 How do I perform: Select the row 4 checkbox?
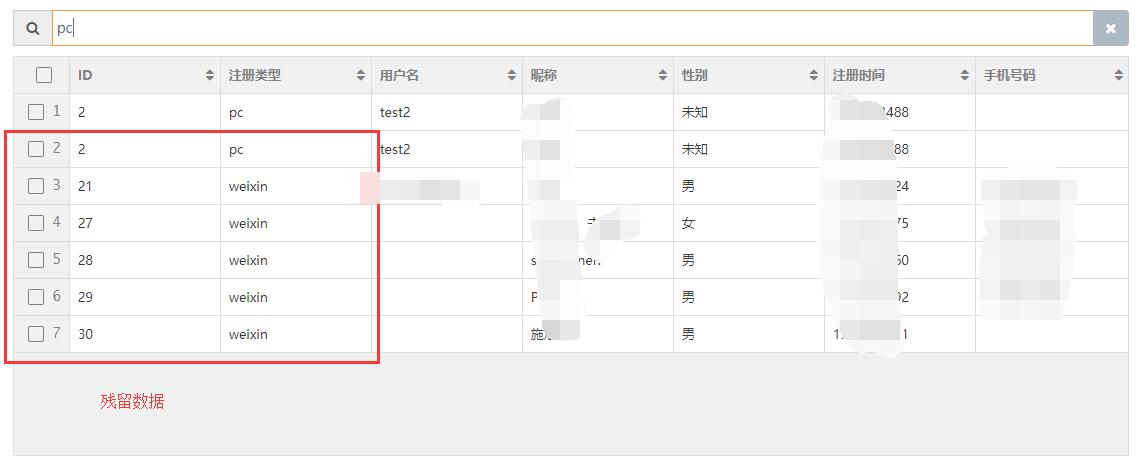(36, 224)
